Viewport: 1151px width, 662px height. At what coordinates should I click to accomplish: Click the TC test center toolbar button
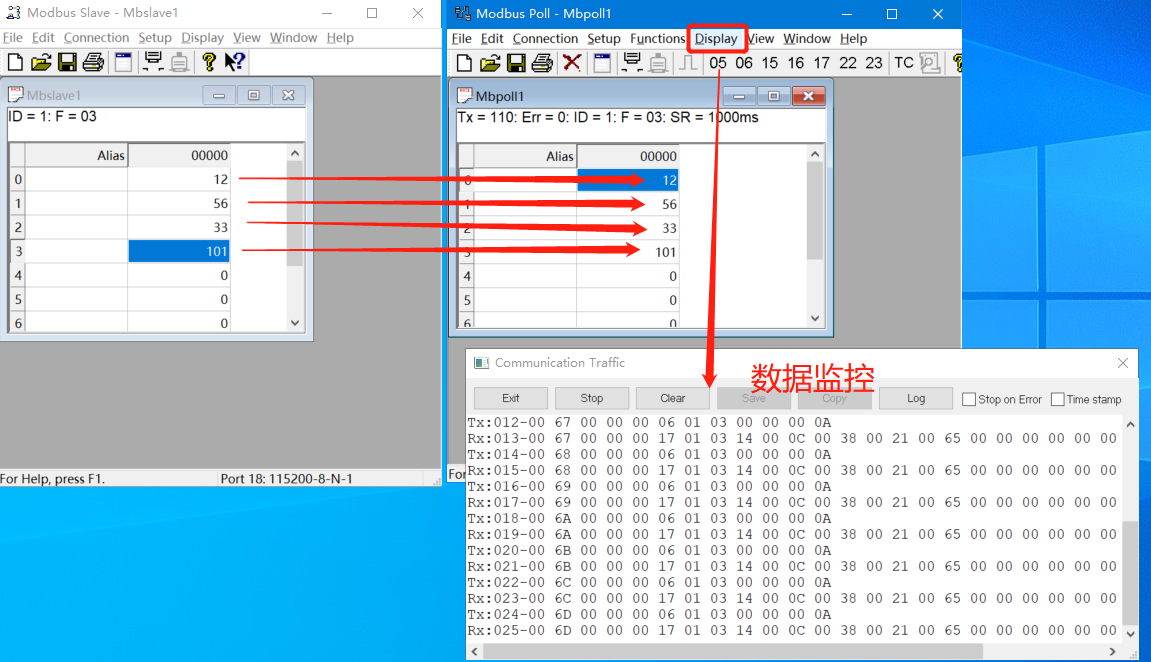point(904,63)
